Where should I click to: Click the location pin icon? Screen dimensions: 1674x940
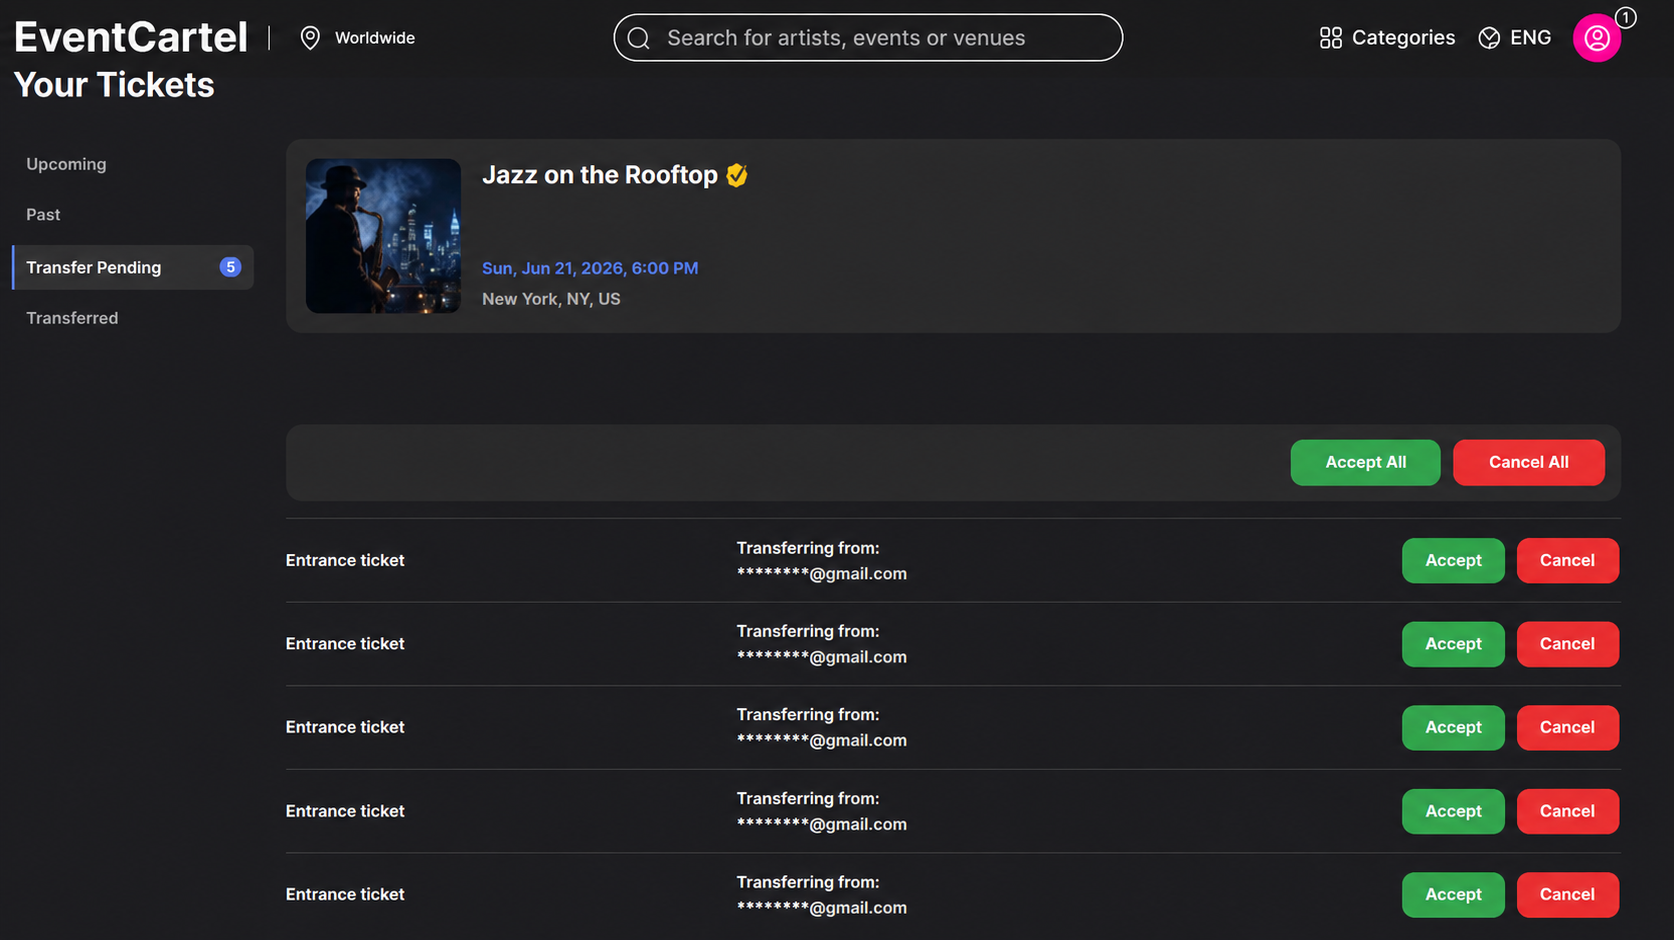click(x=310, y=38)
